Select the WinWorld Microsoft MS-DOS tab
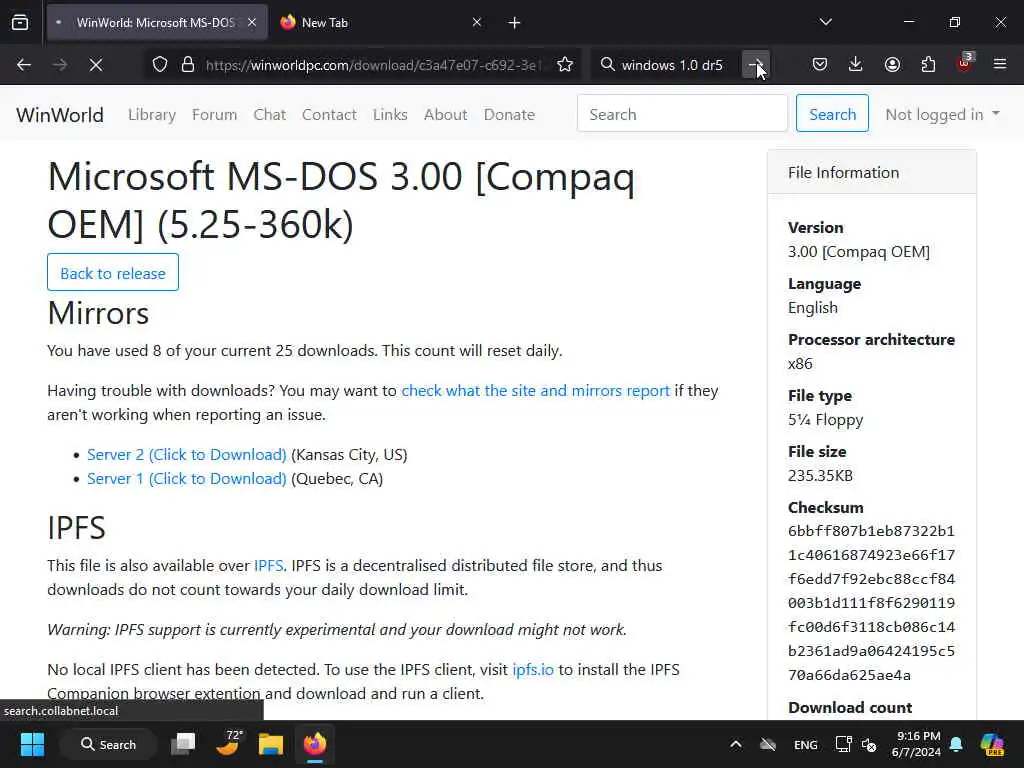The image size is (1024, 768). point(157,22)
